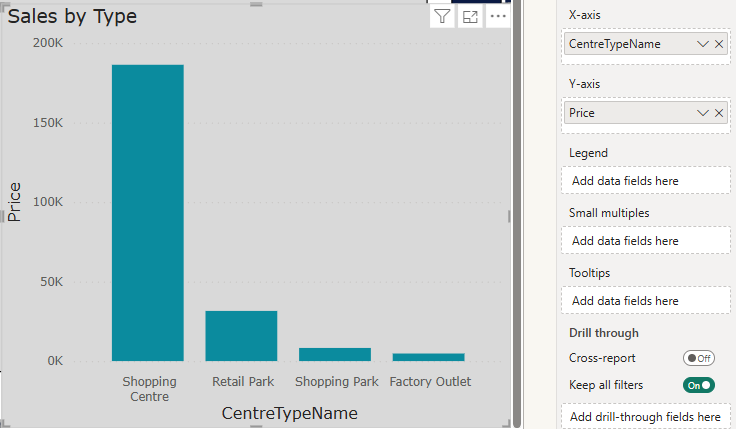Click the 200K axis value
Viewport: 736px width, 429px height.
pos(47,43)
